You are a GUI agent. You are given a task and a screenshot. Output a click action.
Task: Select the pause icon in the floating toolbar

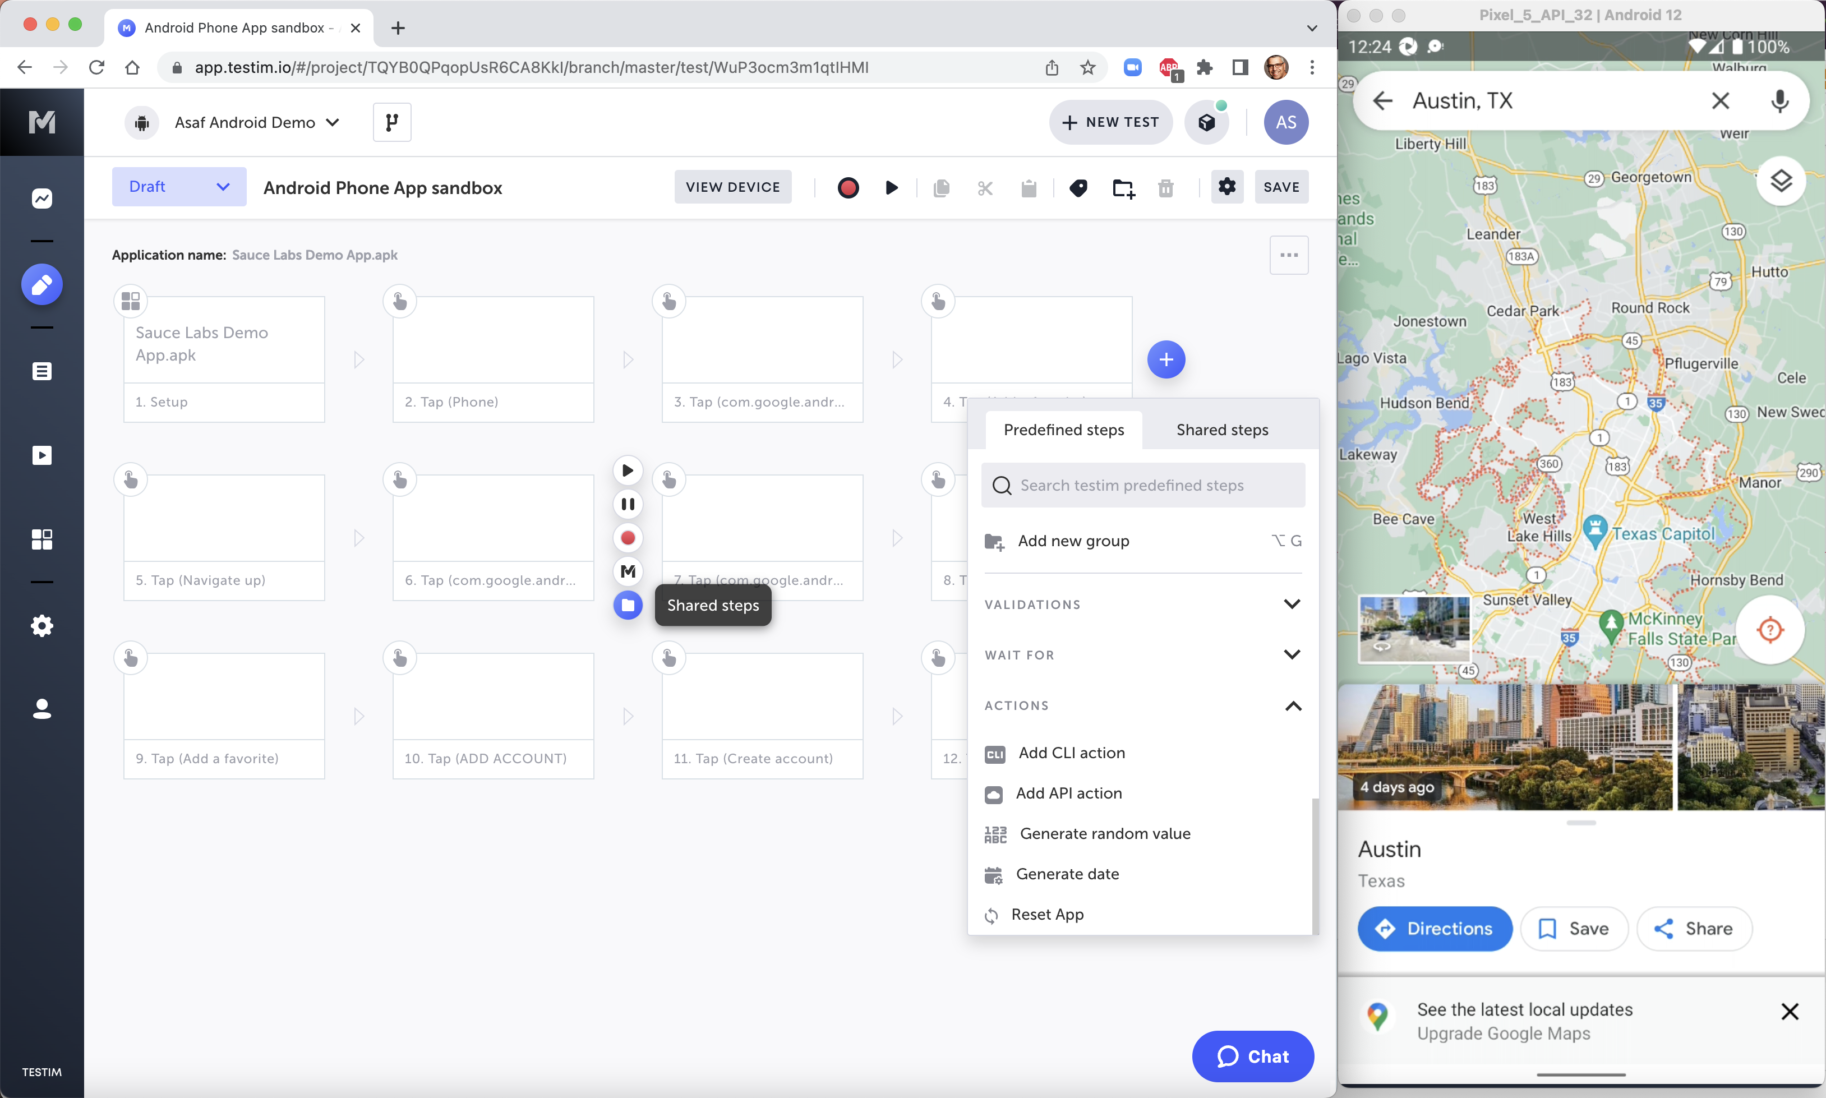(x=628, y=504)
